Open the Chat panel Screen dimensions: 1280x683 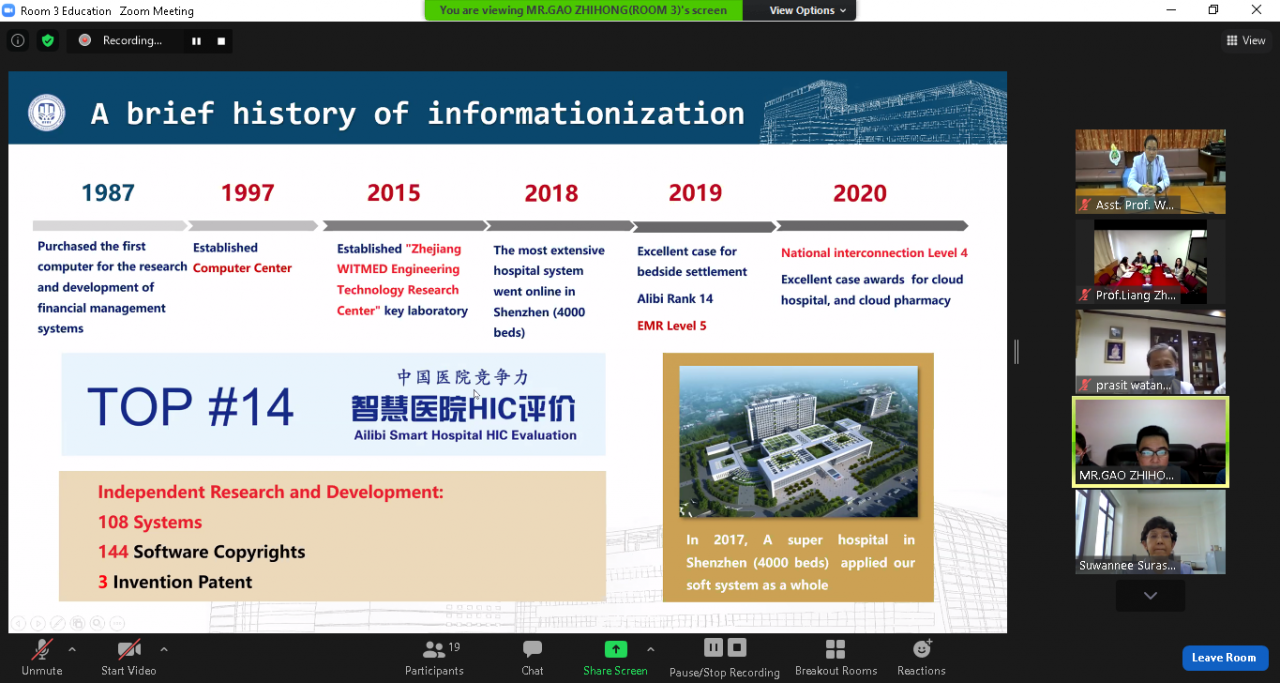click(532, 657)
